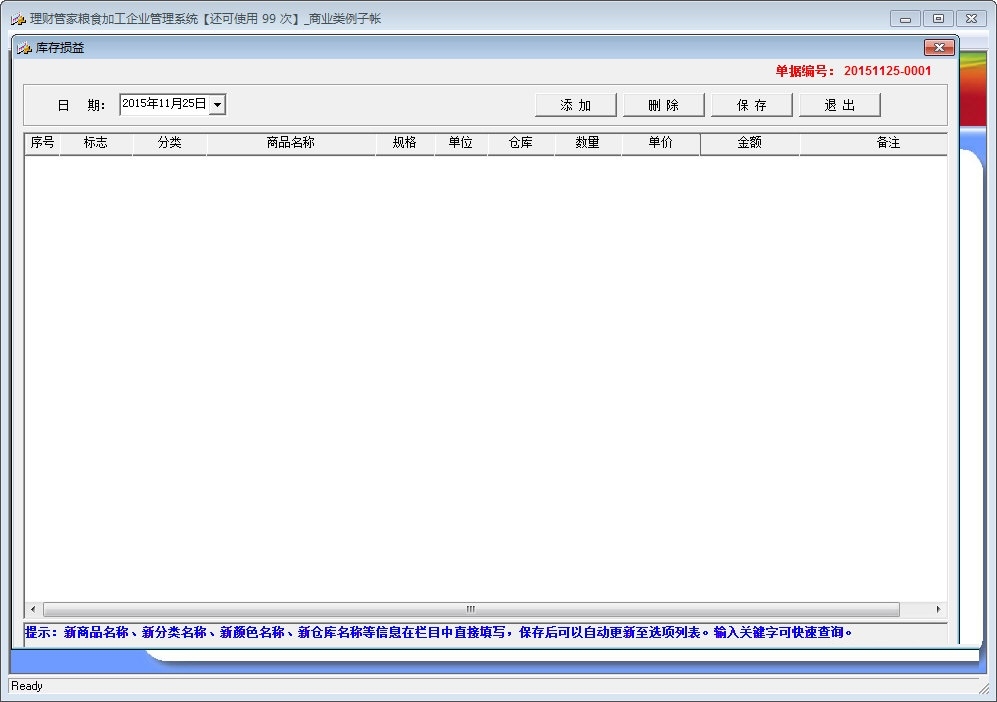
Task: Click the 仓库 column header
Action: 521,143
